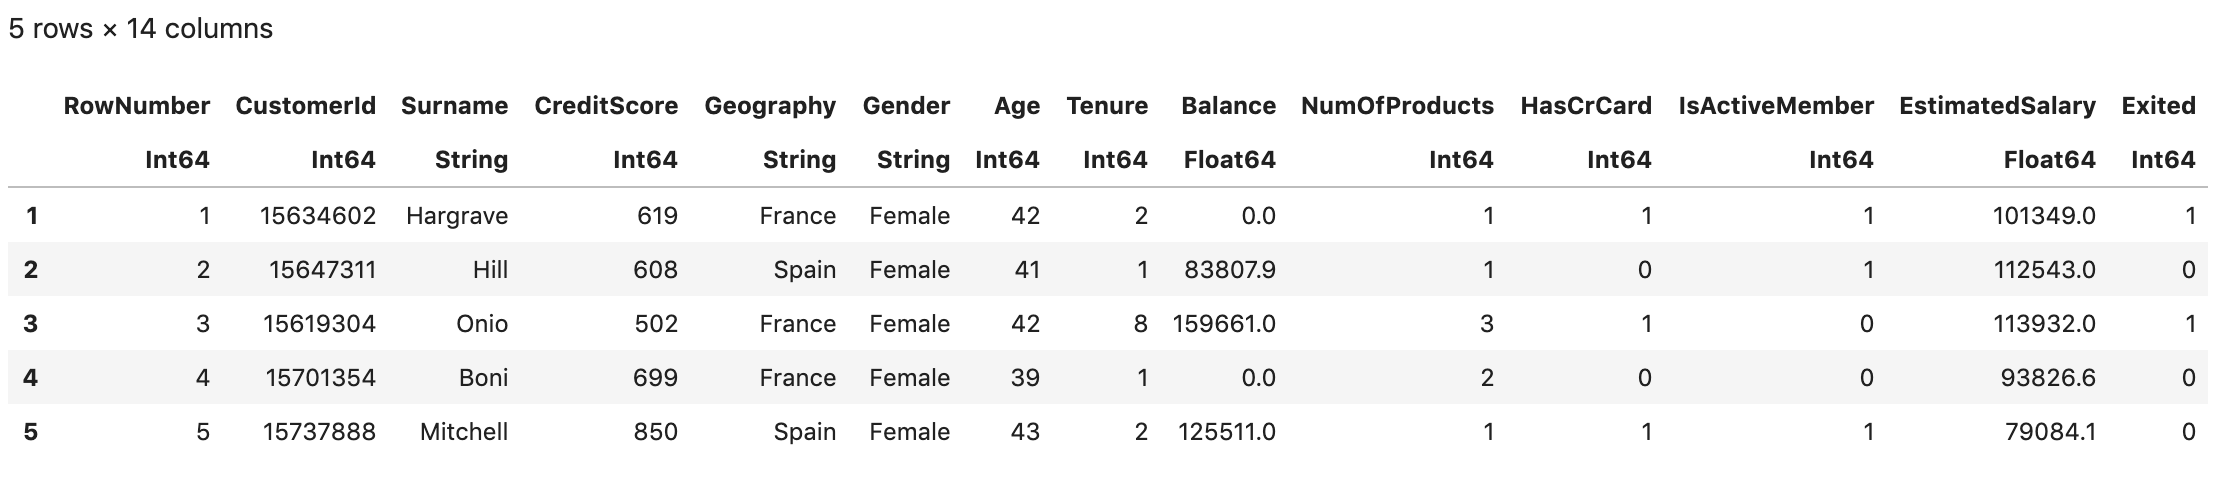This screenshot has height=494, width=2214.
Task: Select the Surname column header
Action: tap(454, 106)
